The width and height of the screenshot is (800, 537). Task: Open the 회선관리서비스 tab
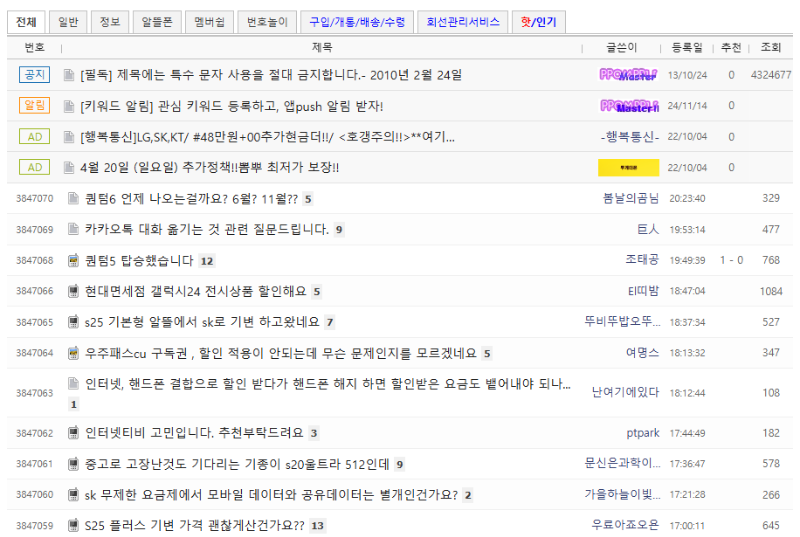click(463, 22)
